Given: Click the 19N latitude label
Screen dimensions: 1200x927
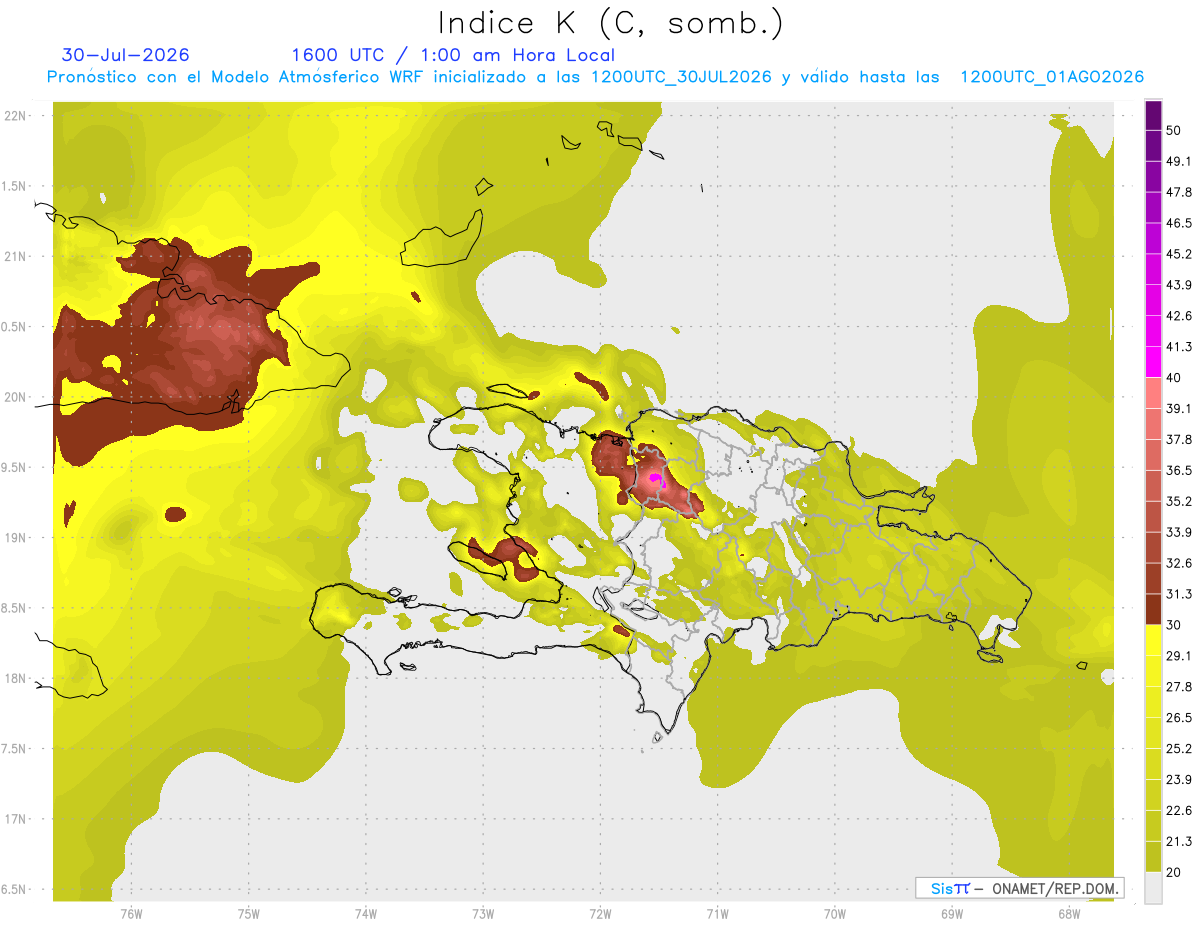Looking at the screenshot, I should [x=16, y=538].
